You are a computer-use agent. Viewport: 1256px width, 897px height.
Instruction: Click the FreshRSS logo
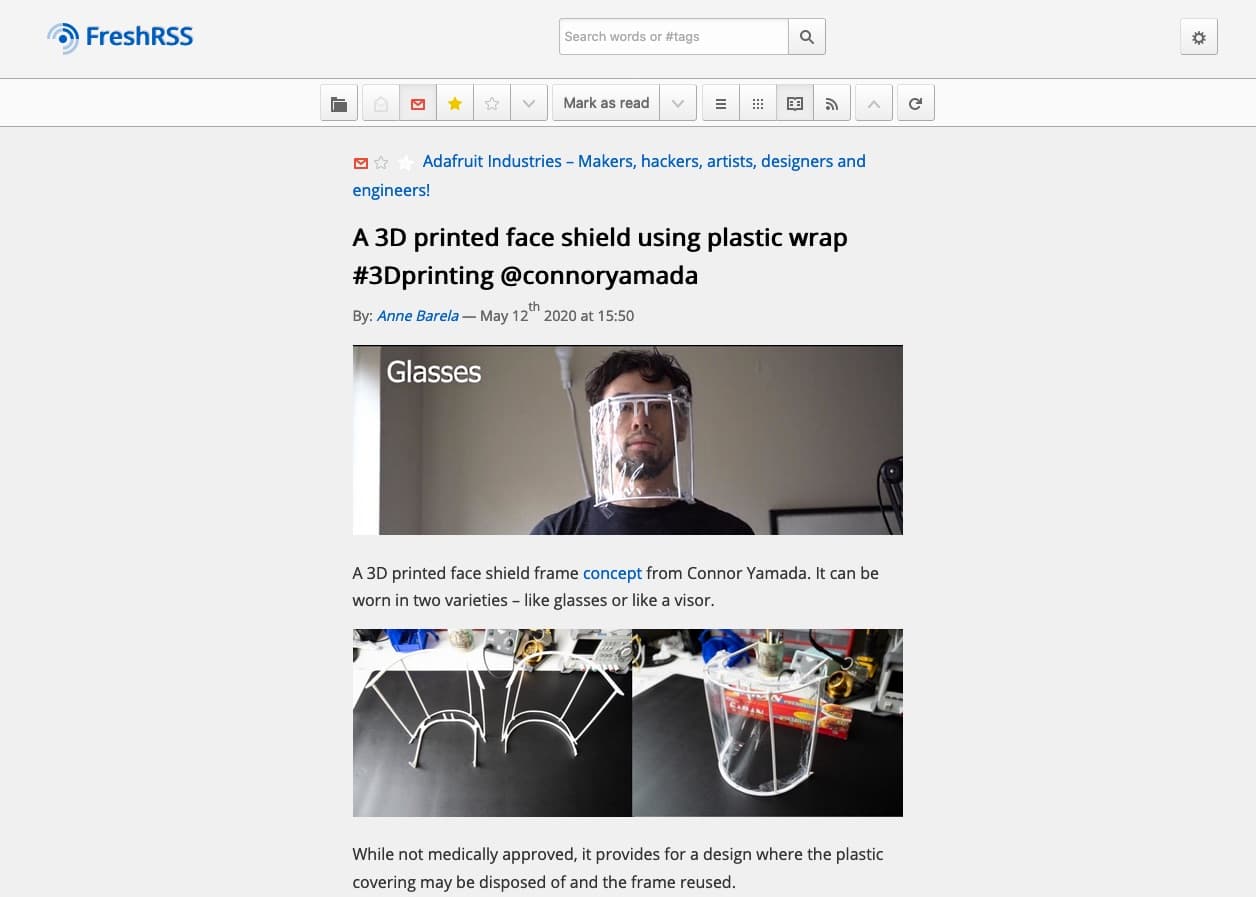click(x=120, y=38)
